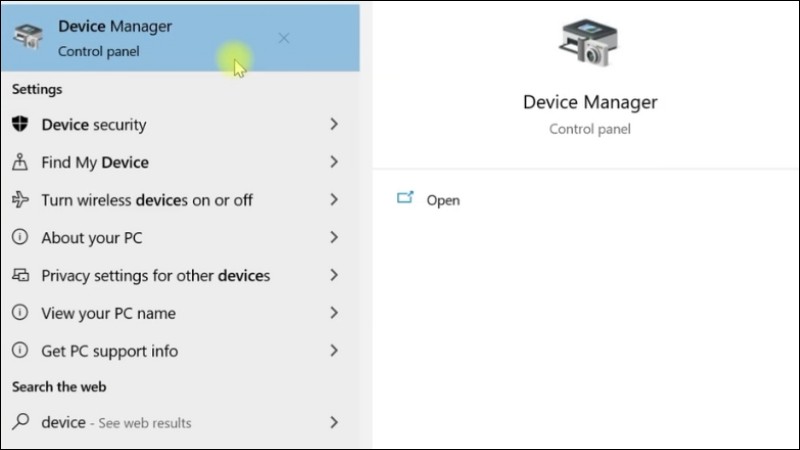Viewport: 800px width, 450px height.
Task: Click the magnifier icon next to device web search
Action: (20, 421)
